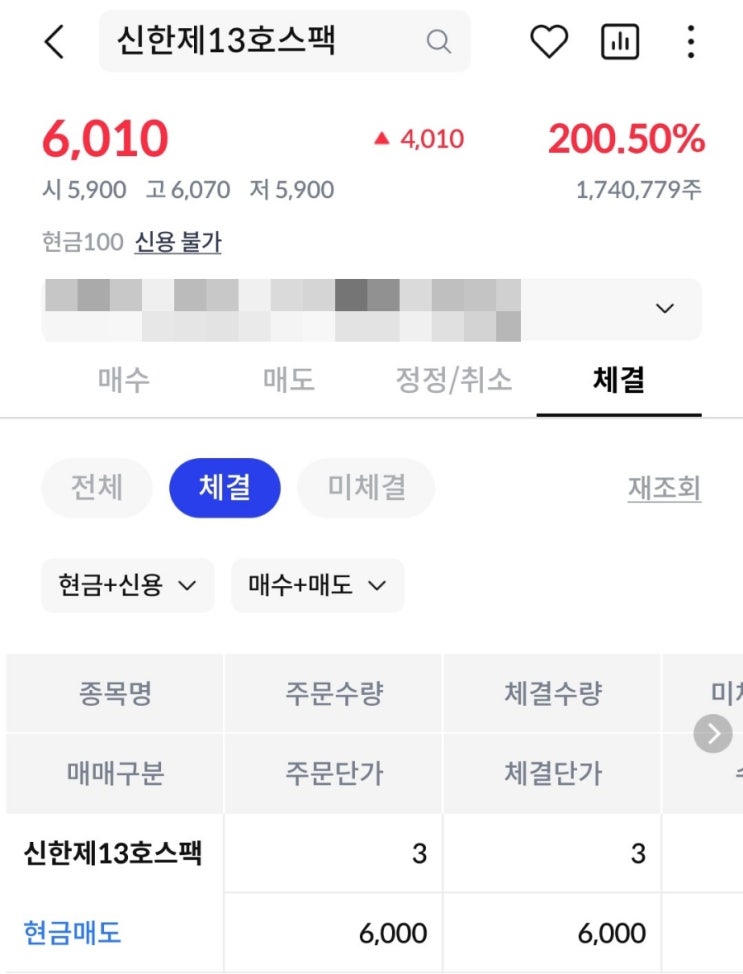Viewport: 743px width, 974px height.
Task: Click the 현금매도 trade type label
Action: 72,933
